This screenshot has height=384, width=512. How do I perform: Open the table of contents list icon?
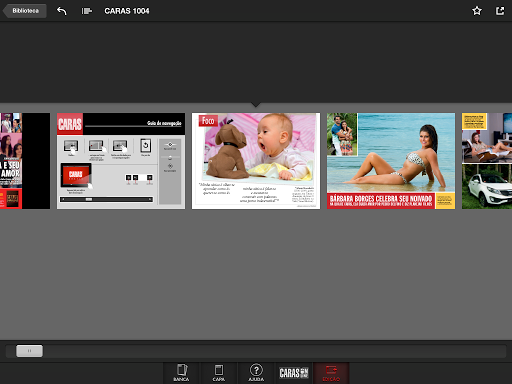tap(87, 11)
